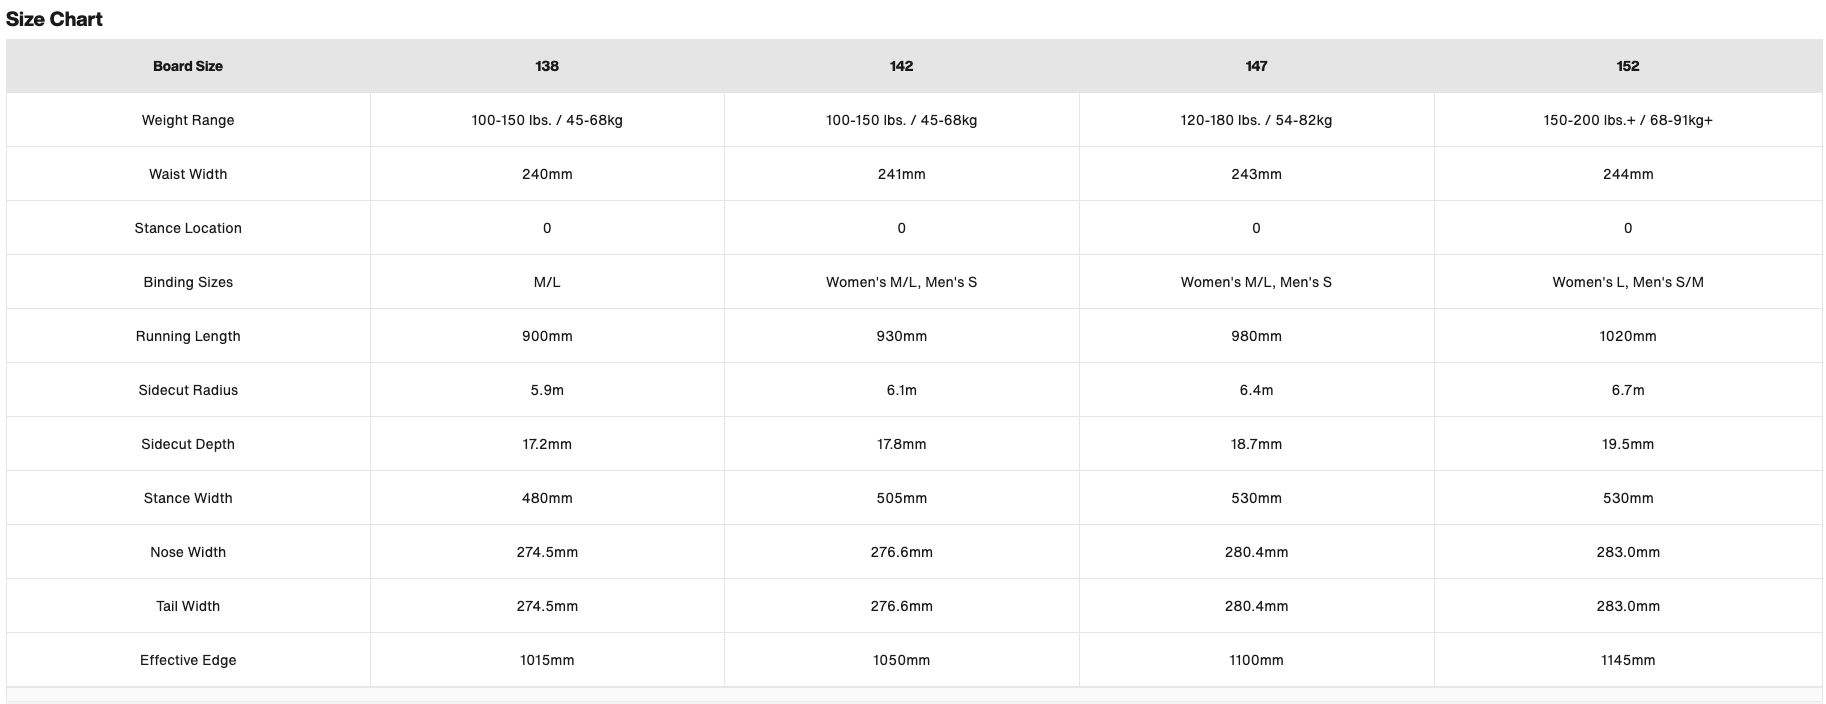The height and width of the screenshot is (704, 1826).
Task: Click the Effective Edge row label
Action: tap(188, 660)
